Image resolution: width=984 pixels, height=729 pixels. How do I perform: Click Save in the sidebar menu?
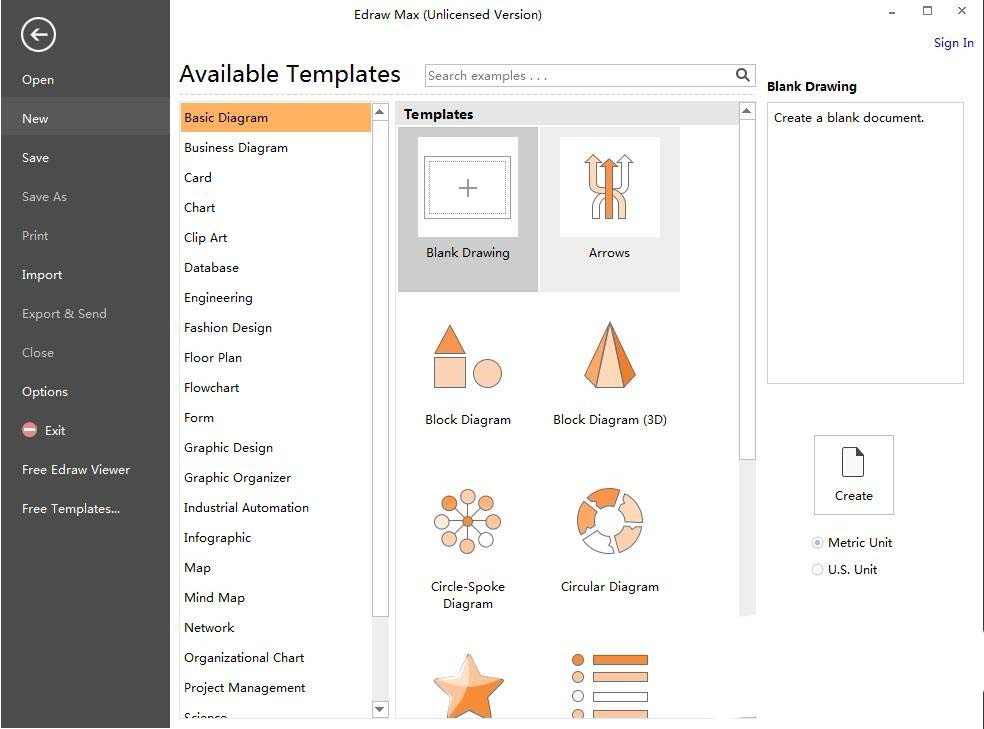(x=35, y=157)
